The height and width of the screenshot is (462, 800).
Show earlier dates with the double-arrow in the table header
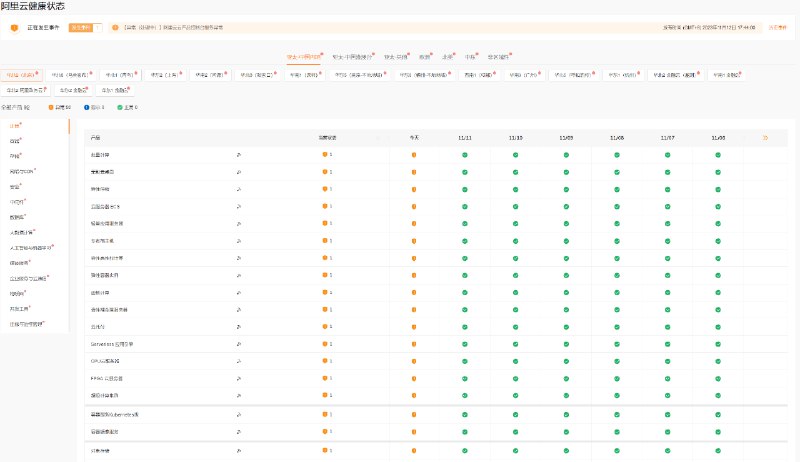pos(765,138)
